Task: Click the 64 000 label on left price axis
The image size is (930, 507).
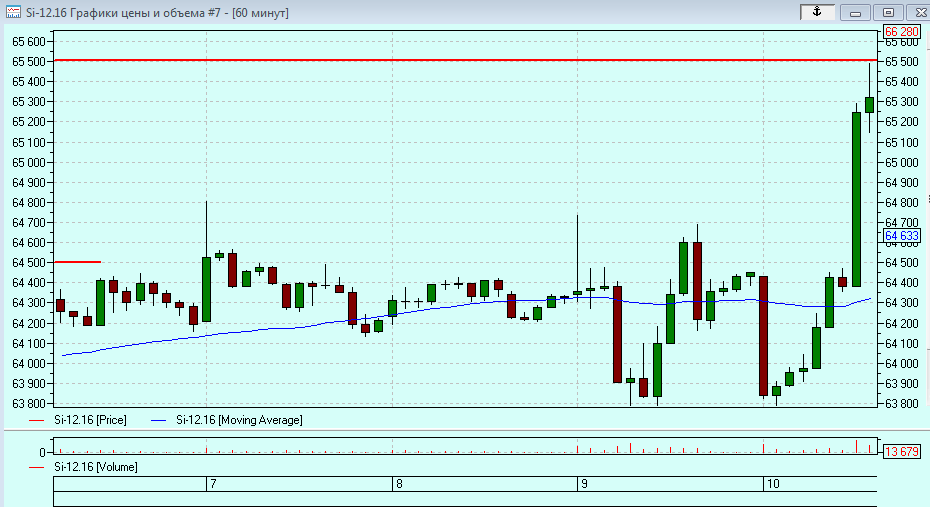Action: [x=28, y=363]
